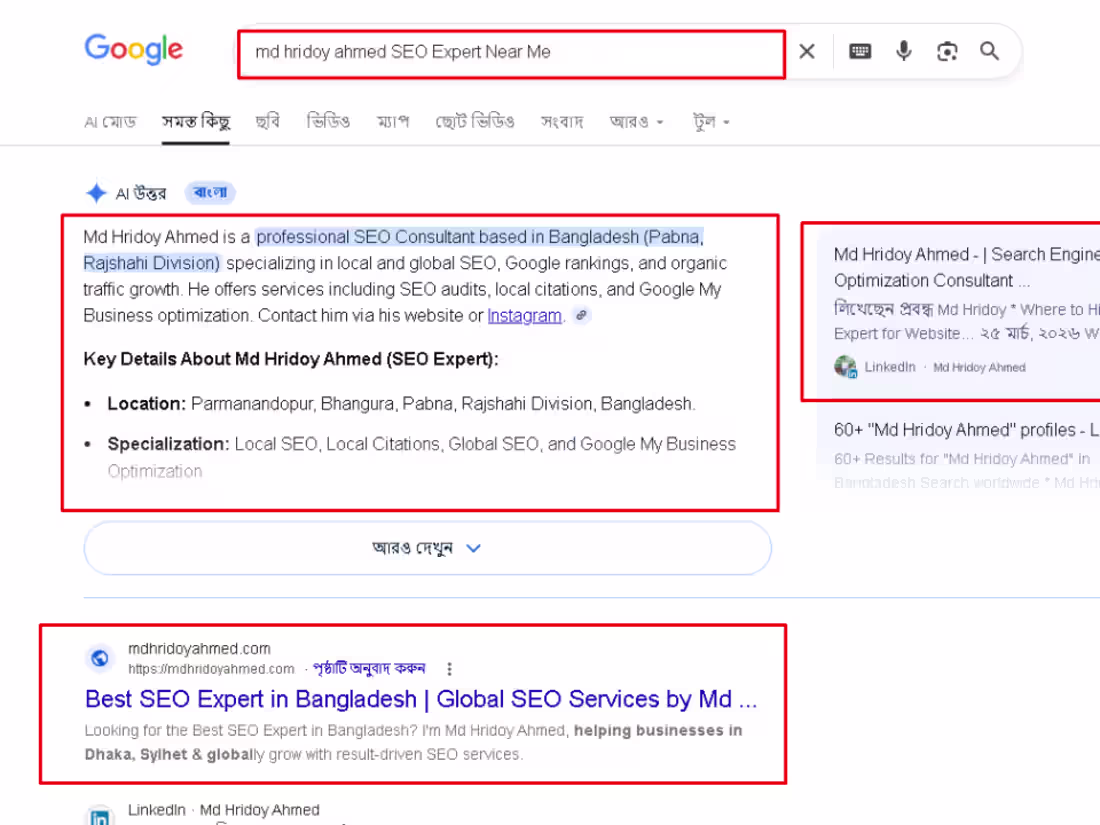Image resolution: width=1100 pixels, height=825 pixels.
Task: Expand AI answer with আরও দেখুন button
Action: tap(427, 548)
